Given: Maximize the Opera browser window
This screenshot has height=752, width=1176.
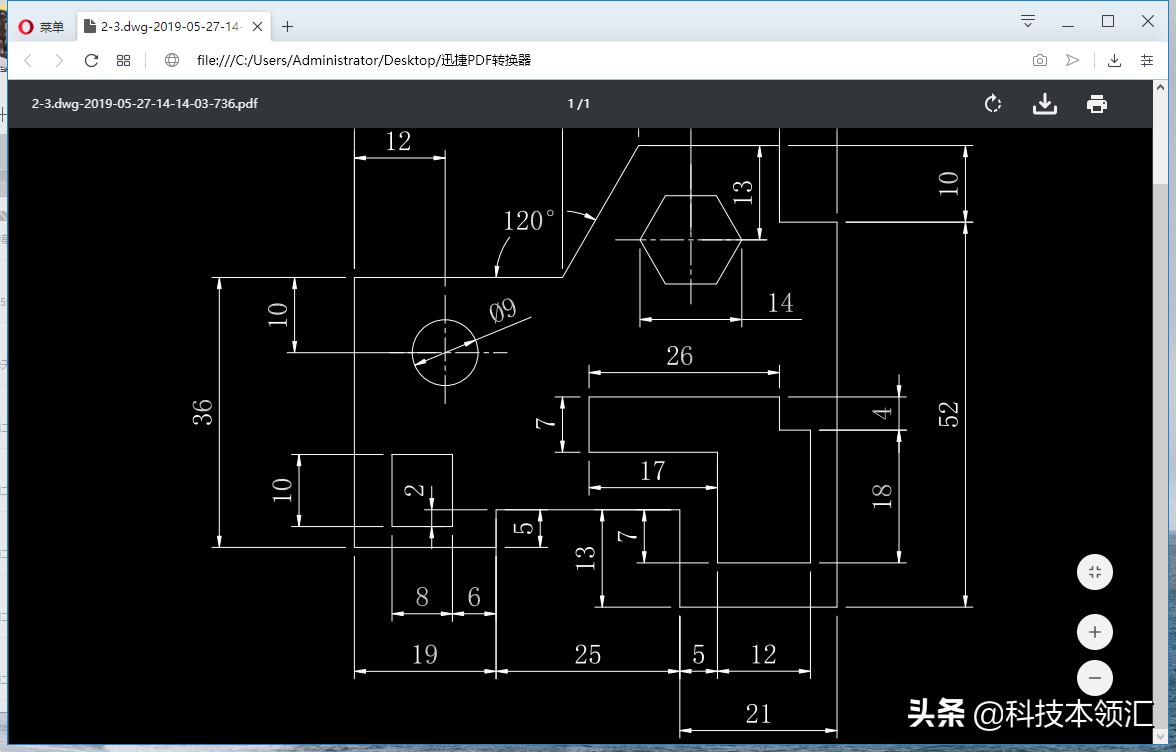Looking at the screenshot, I should coord(1108,22).
